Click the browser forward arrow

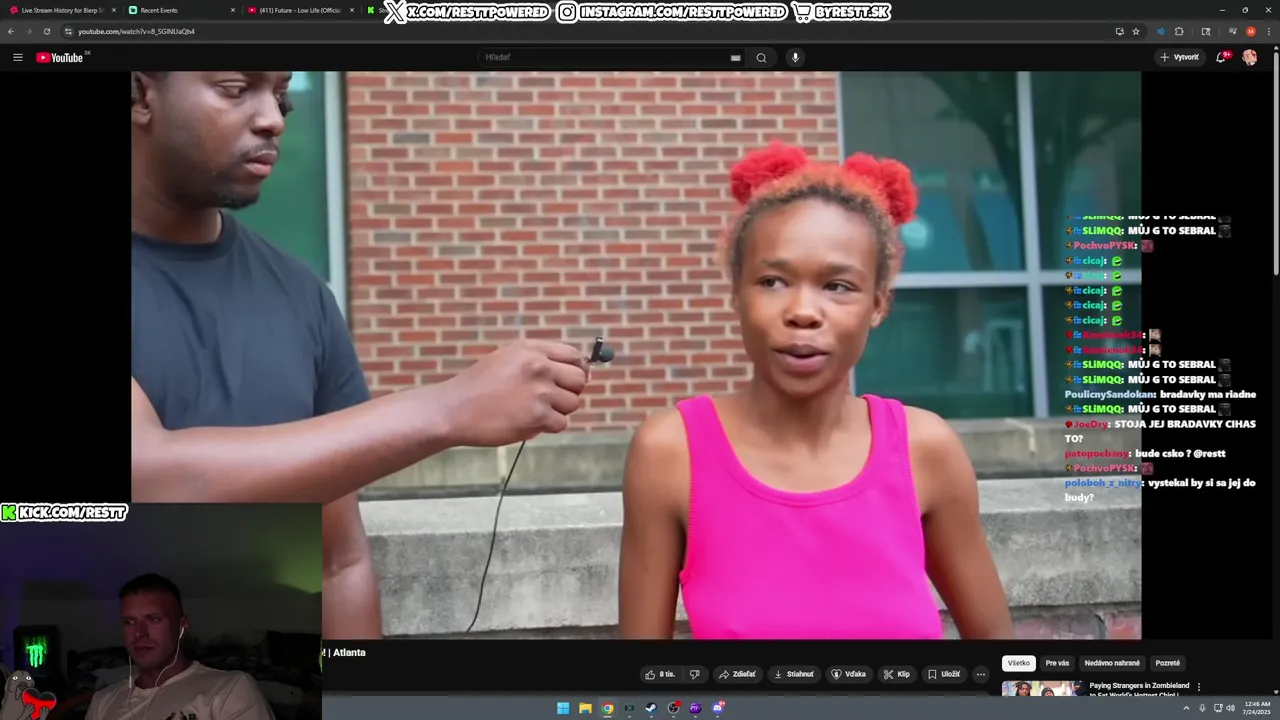pos(28,31)
